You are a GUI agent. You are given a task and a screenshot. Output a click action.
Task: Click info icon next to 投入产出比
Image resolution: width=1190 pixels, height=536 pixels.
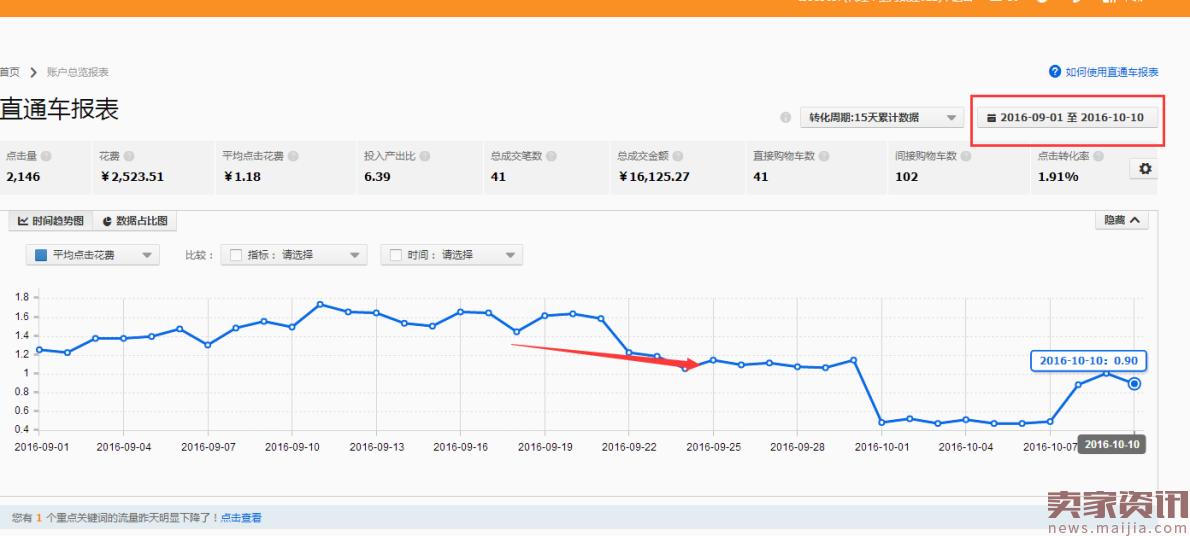425,156
